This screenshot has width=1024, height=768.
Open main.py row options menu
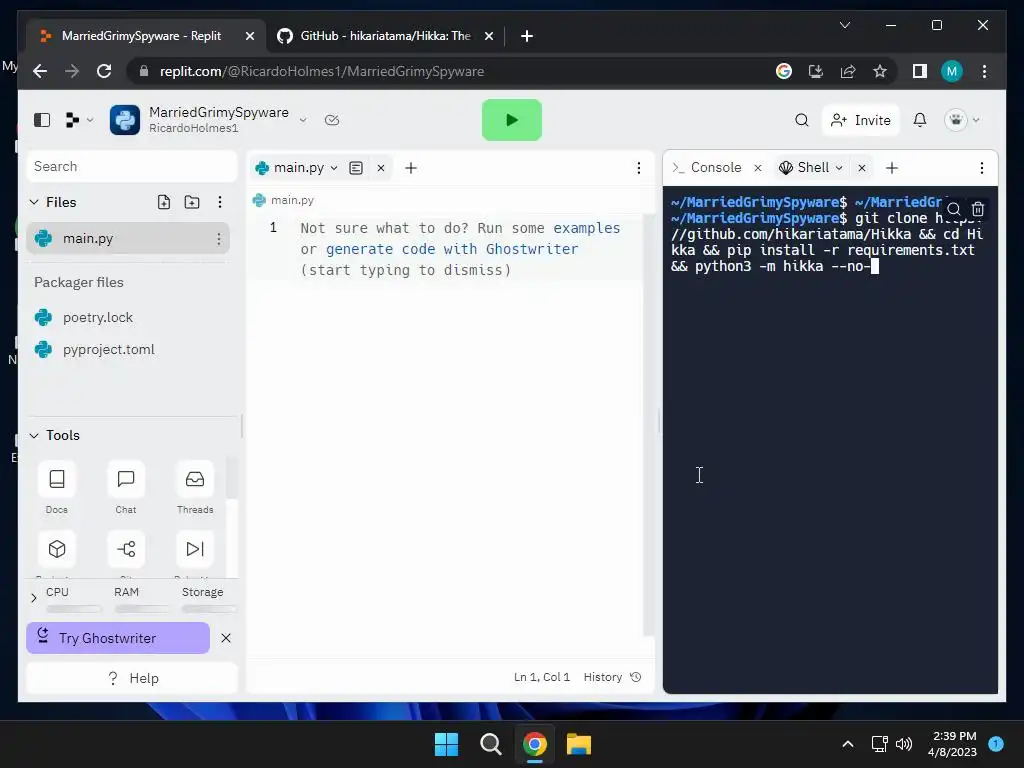pyautogui.click(x=219, y=239)
